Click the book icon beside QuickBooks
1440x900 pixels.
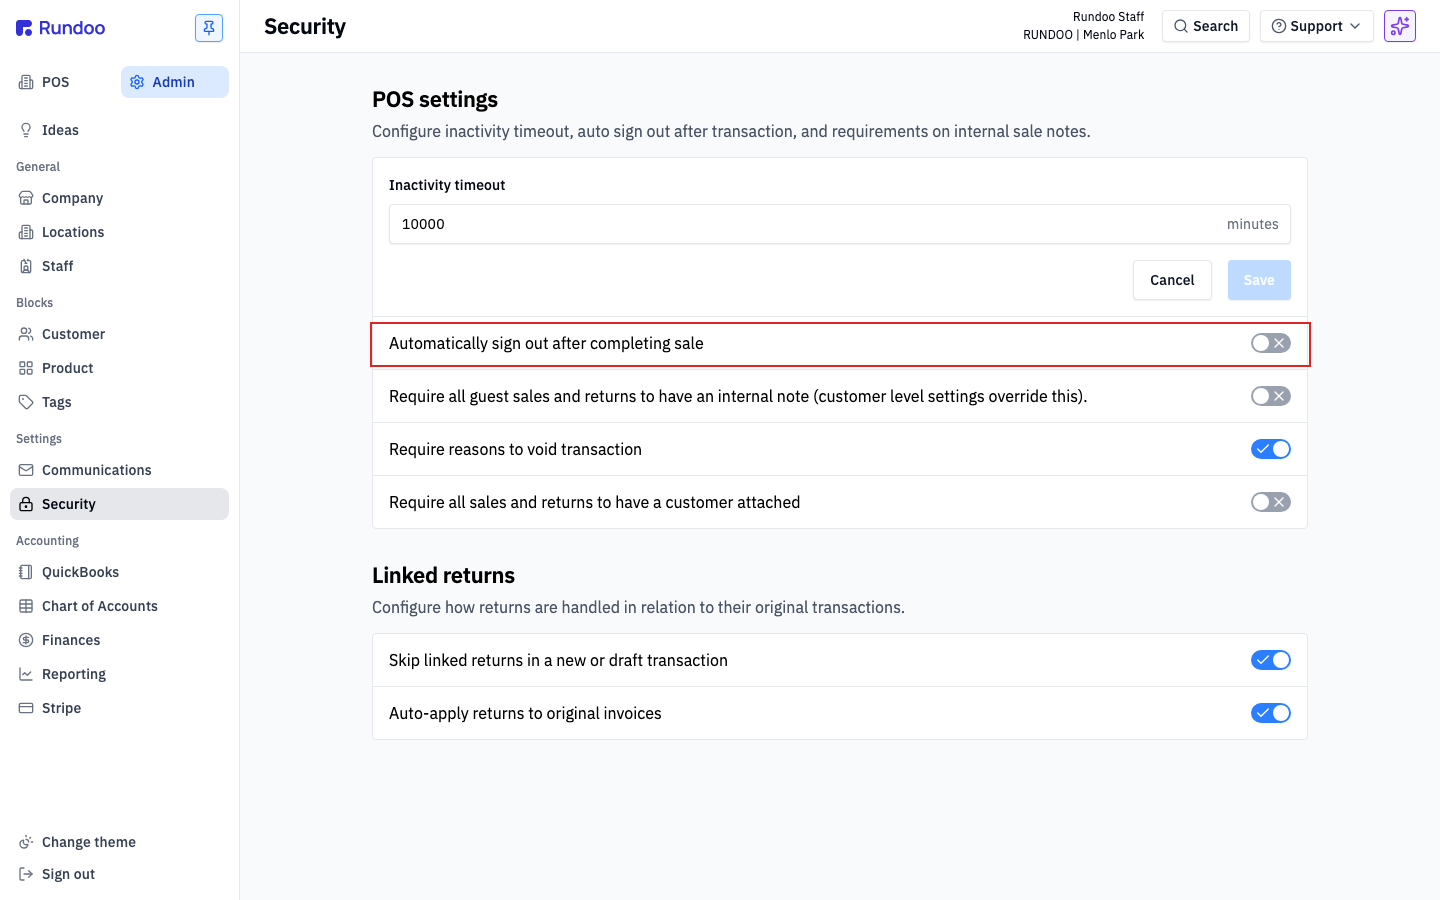pos(26,572)
